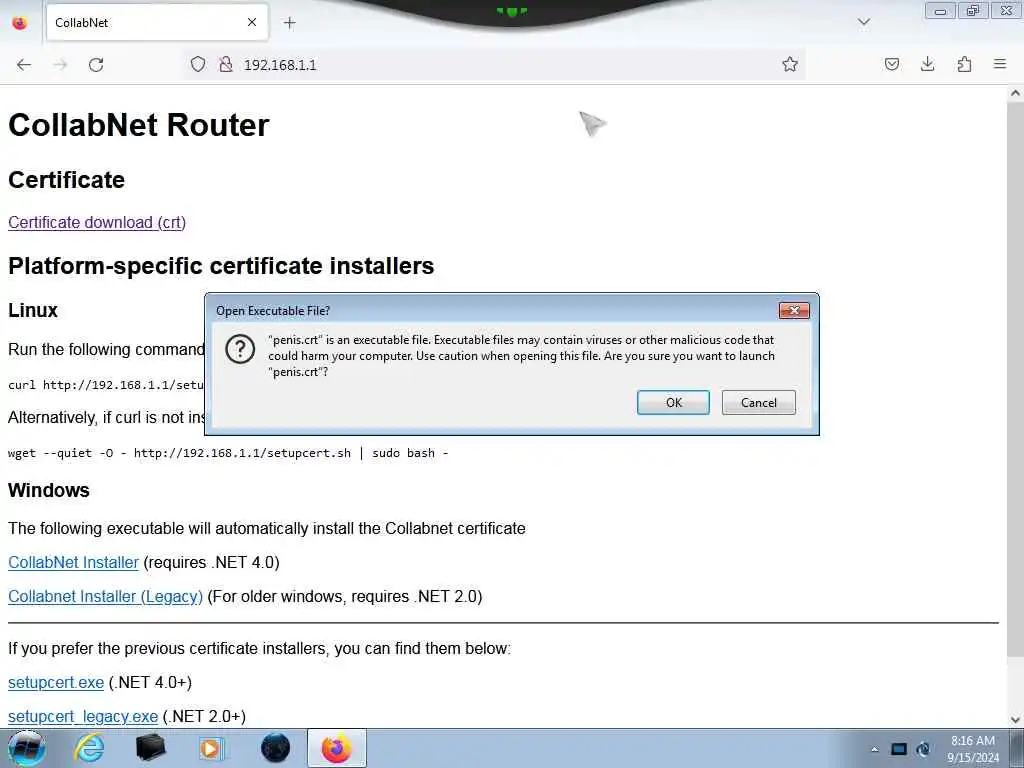Open the Extensions puzzle icon
The width and height of the screenshot is (1024, 768).
(x=964, y=64)
